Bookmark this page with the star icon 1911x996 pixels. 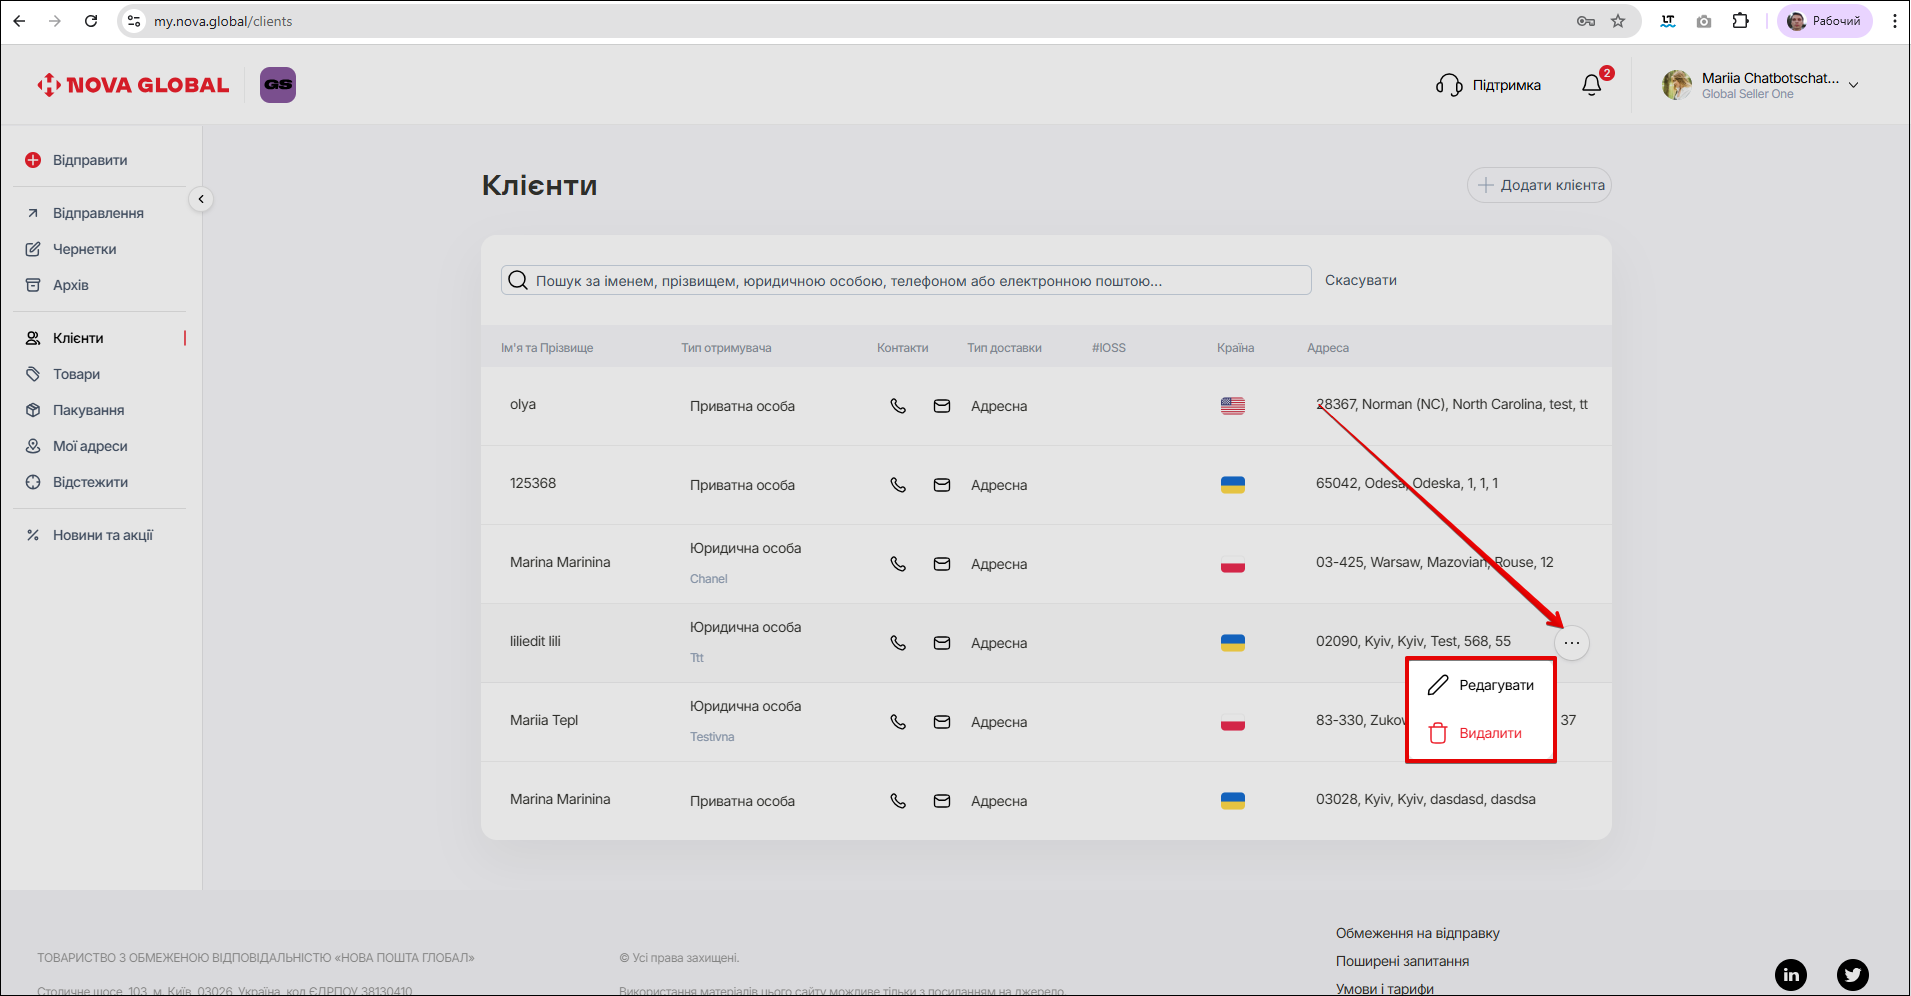click(1618, 21)
